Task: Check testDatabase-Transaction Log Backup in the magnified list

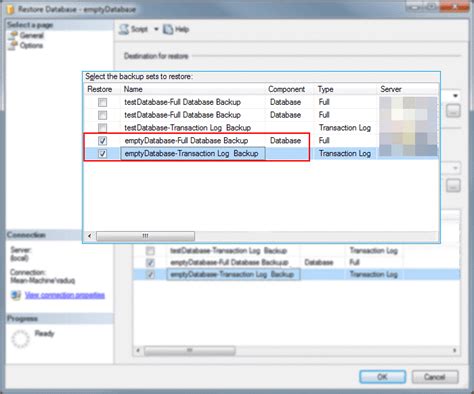Action: [x=102, y=128]
